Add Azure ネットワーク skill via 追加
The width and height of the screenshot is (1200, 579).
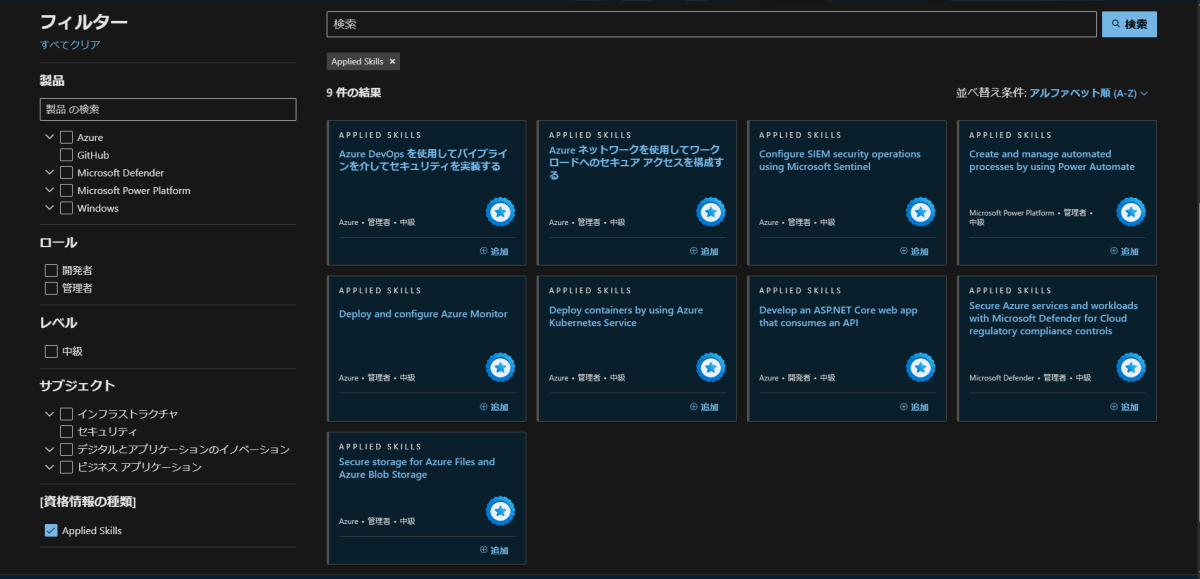coord(704,251)
